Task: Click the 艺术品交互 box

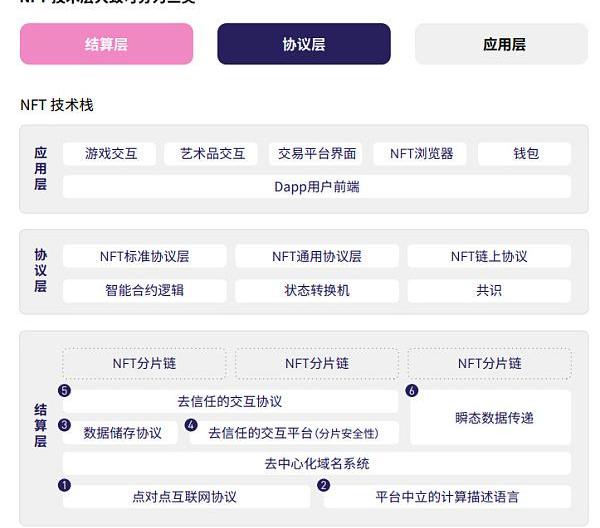Action: pos(212,154)
